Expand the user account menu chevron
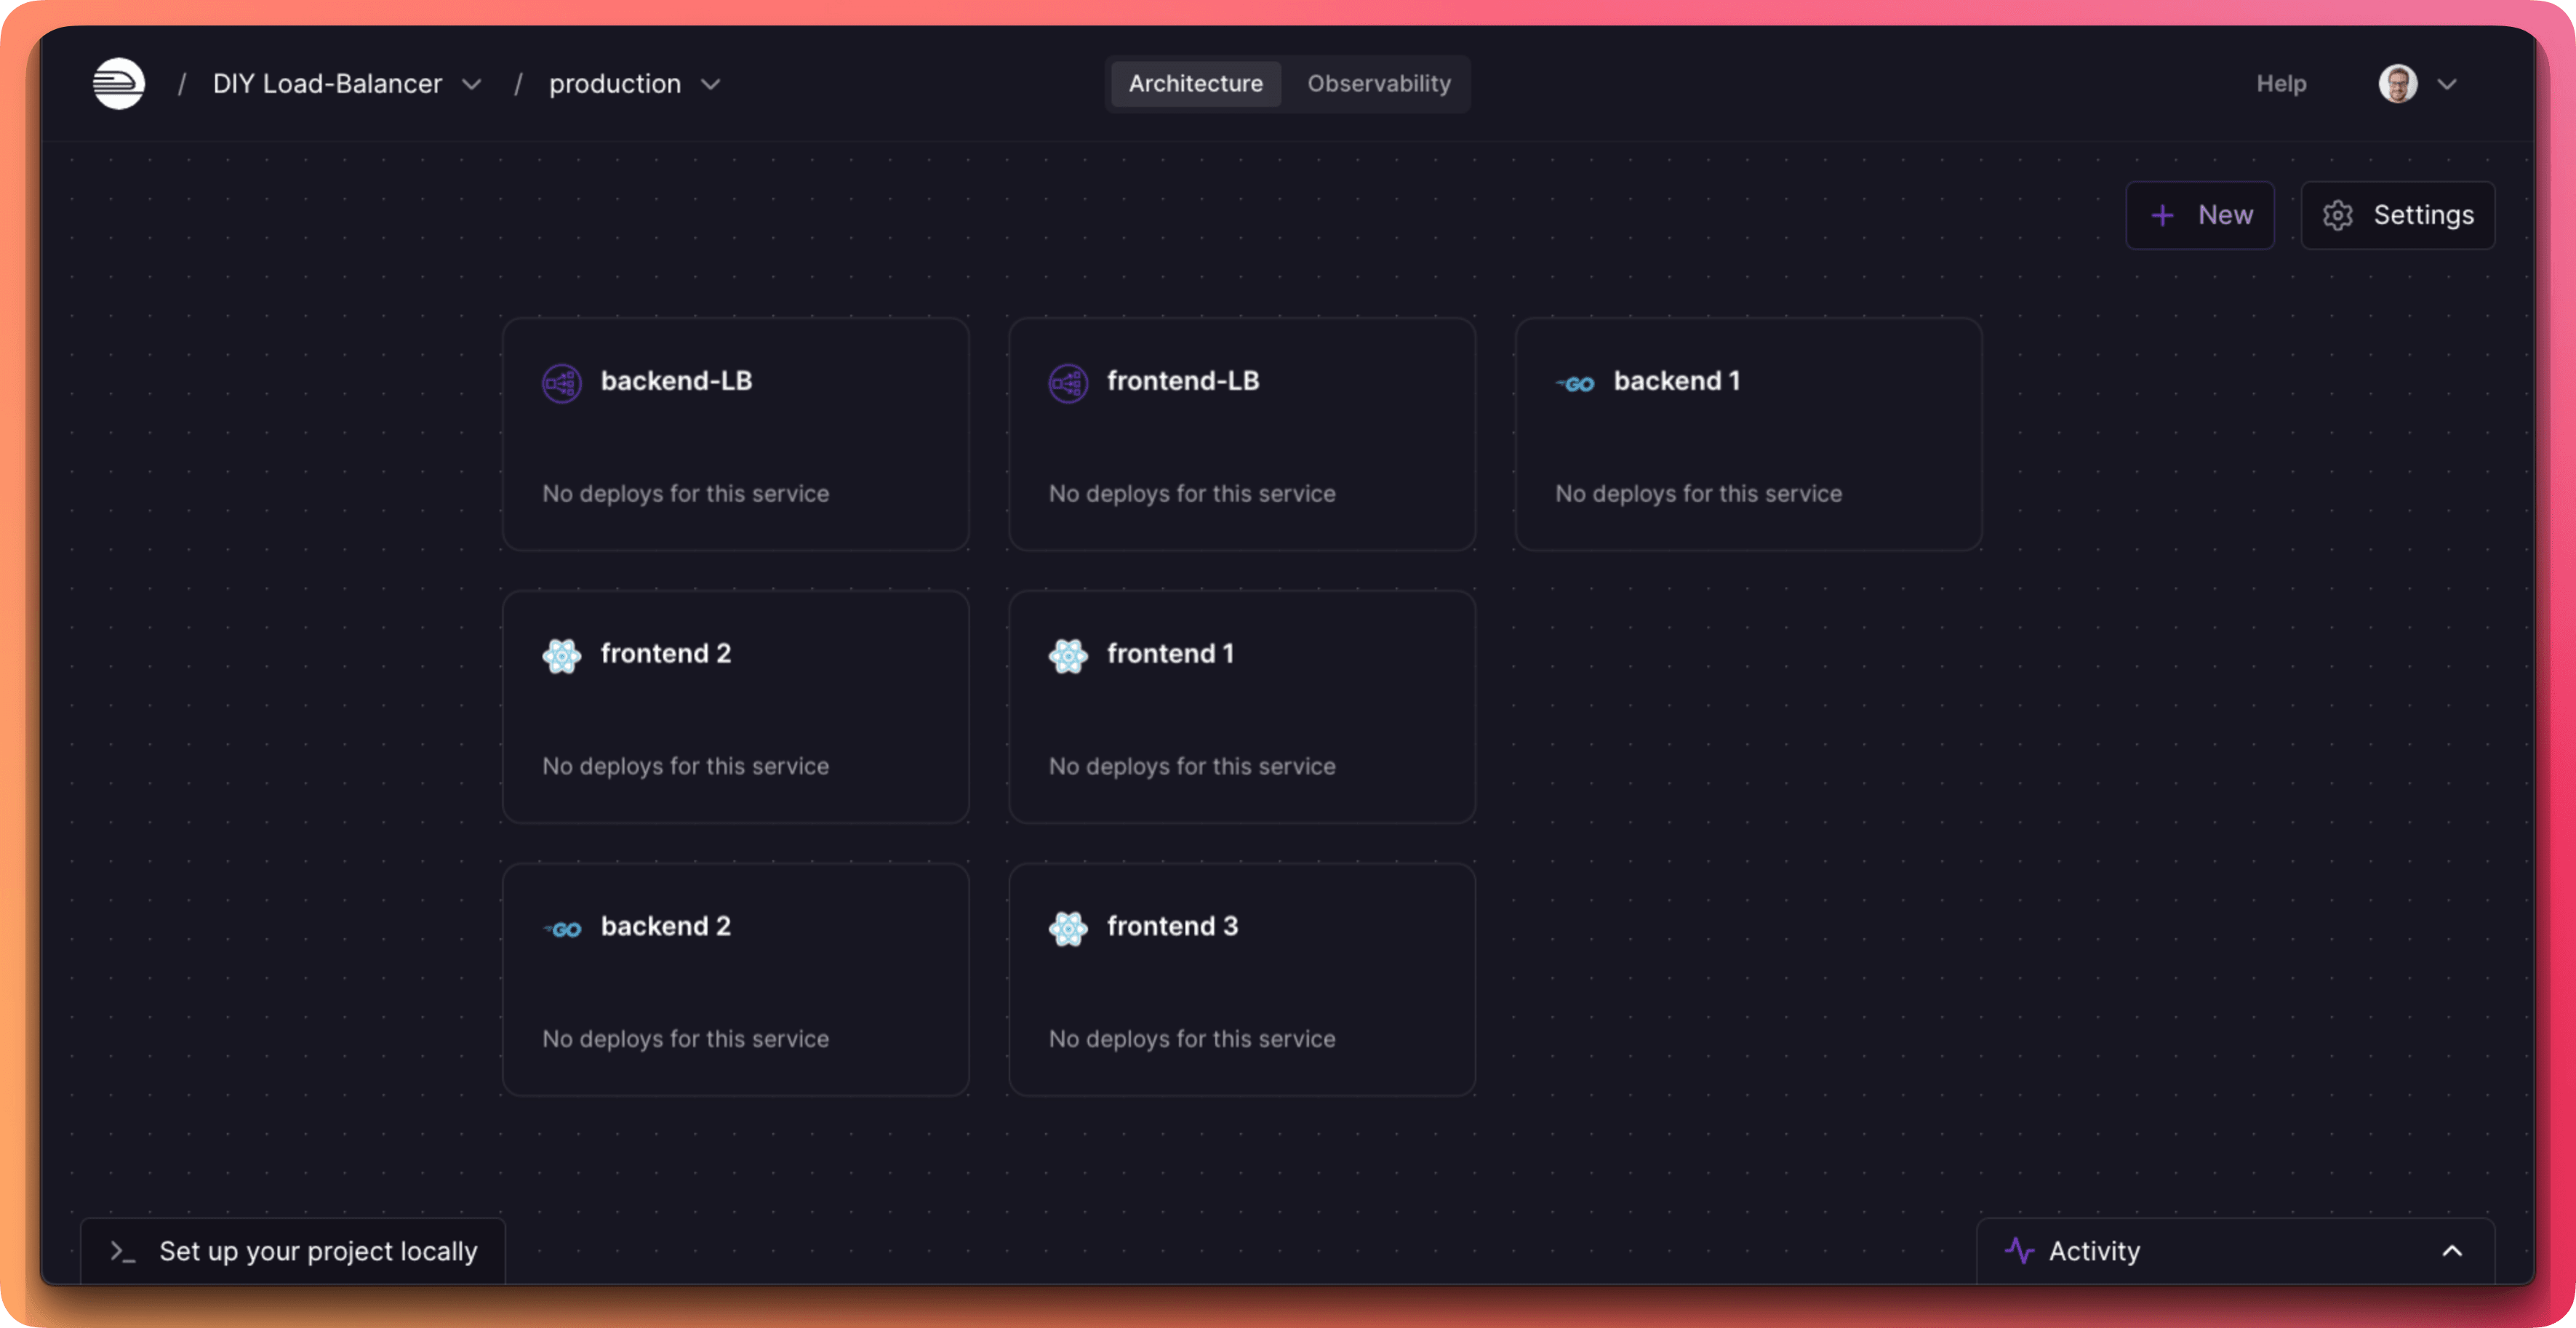Screen dimensions: 2576x1328 [2447, 84]
